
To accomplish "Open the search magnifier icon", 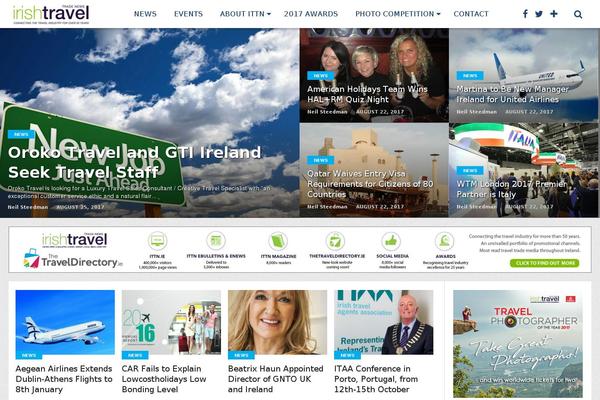I will click(x=578, y=14).
